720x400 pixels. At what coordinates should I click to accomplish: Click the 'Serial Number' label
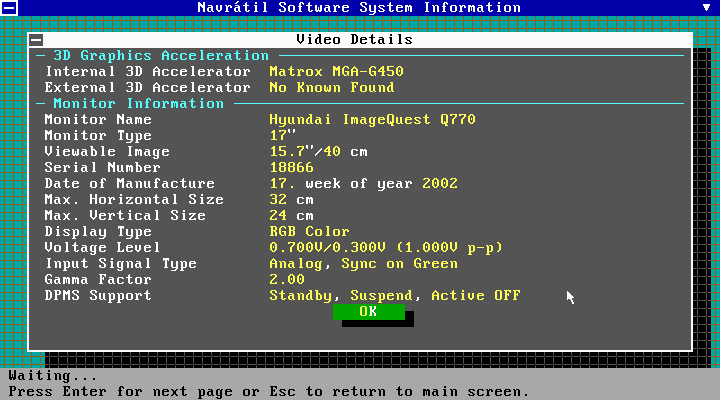[103, 168]
